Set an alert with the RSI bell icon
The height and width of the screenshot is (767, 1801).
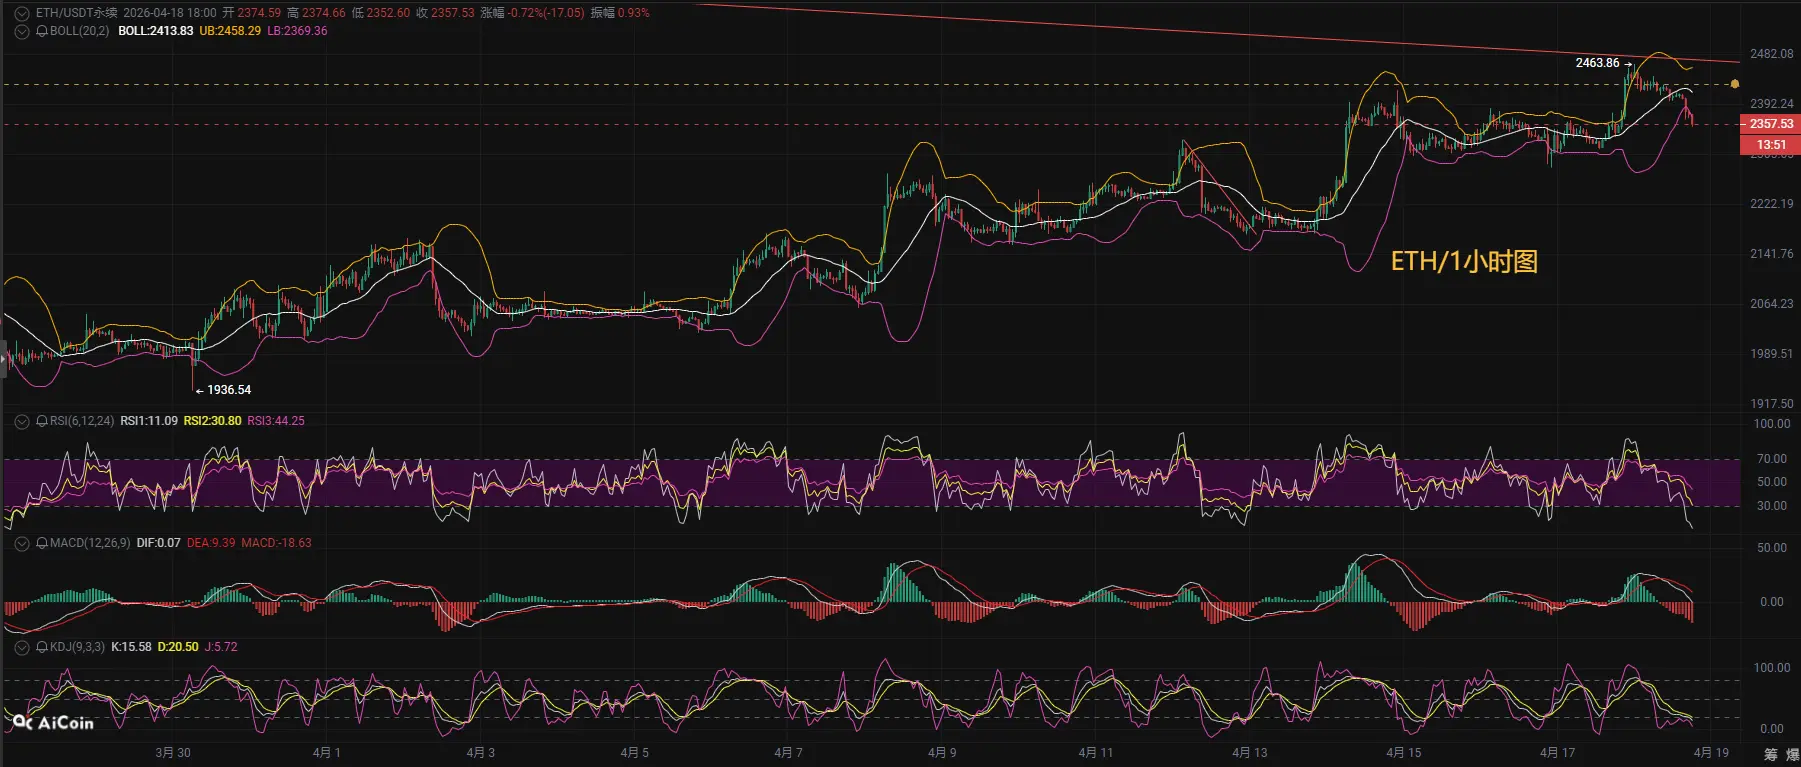click(x=42, y=421)
